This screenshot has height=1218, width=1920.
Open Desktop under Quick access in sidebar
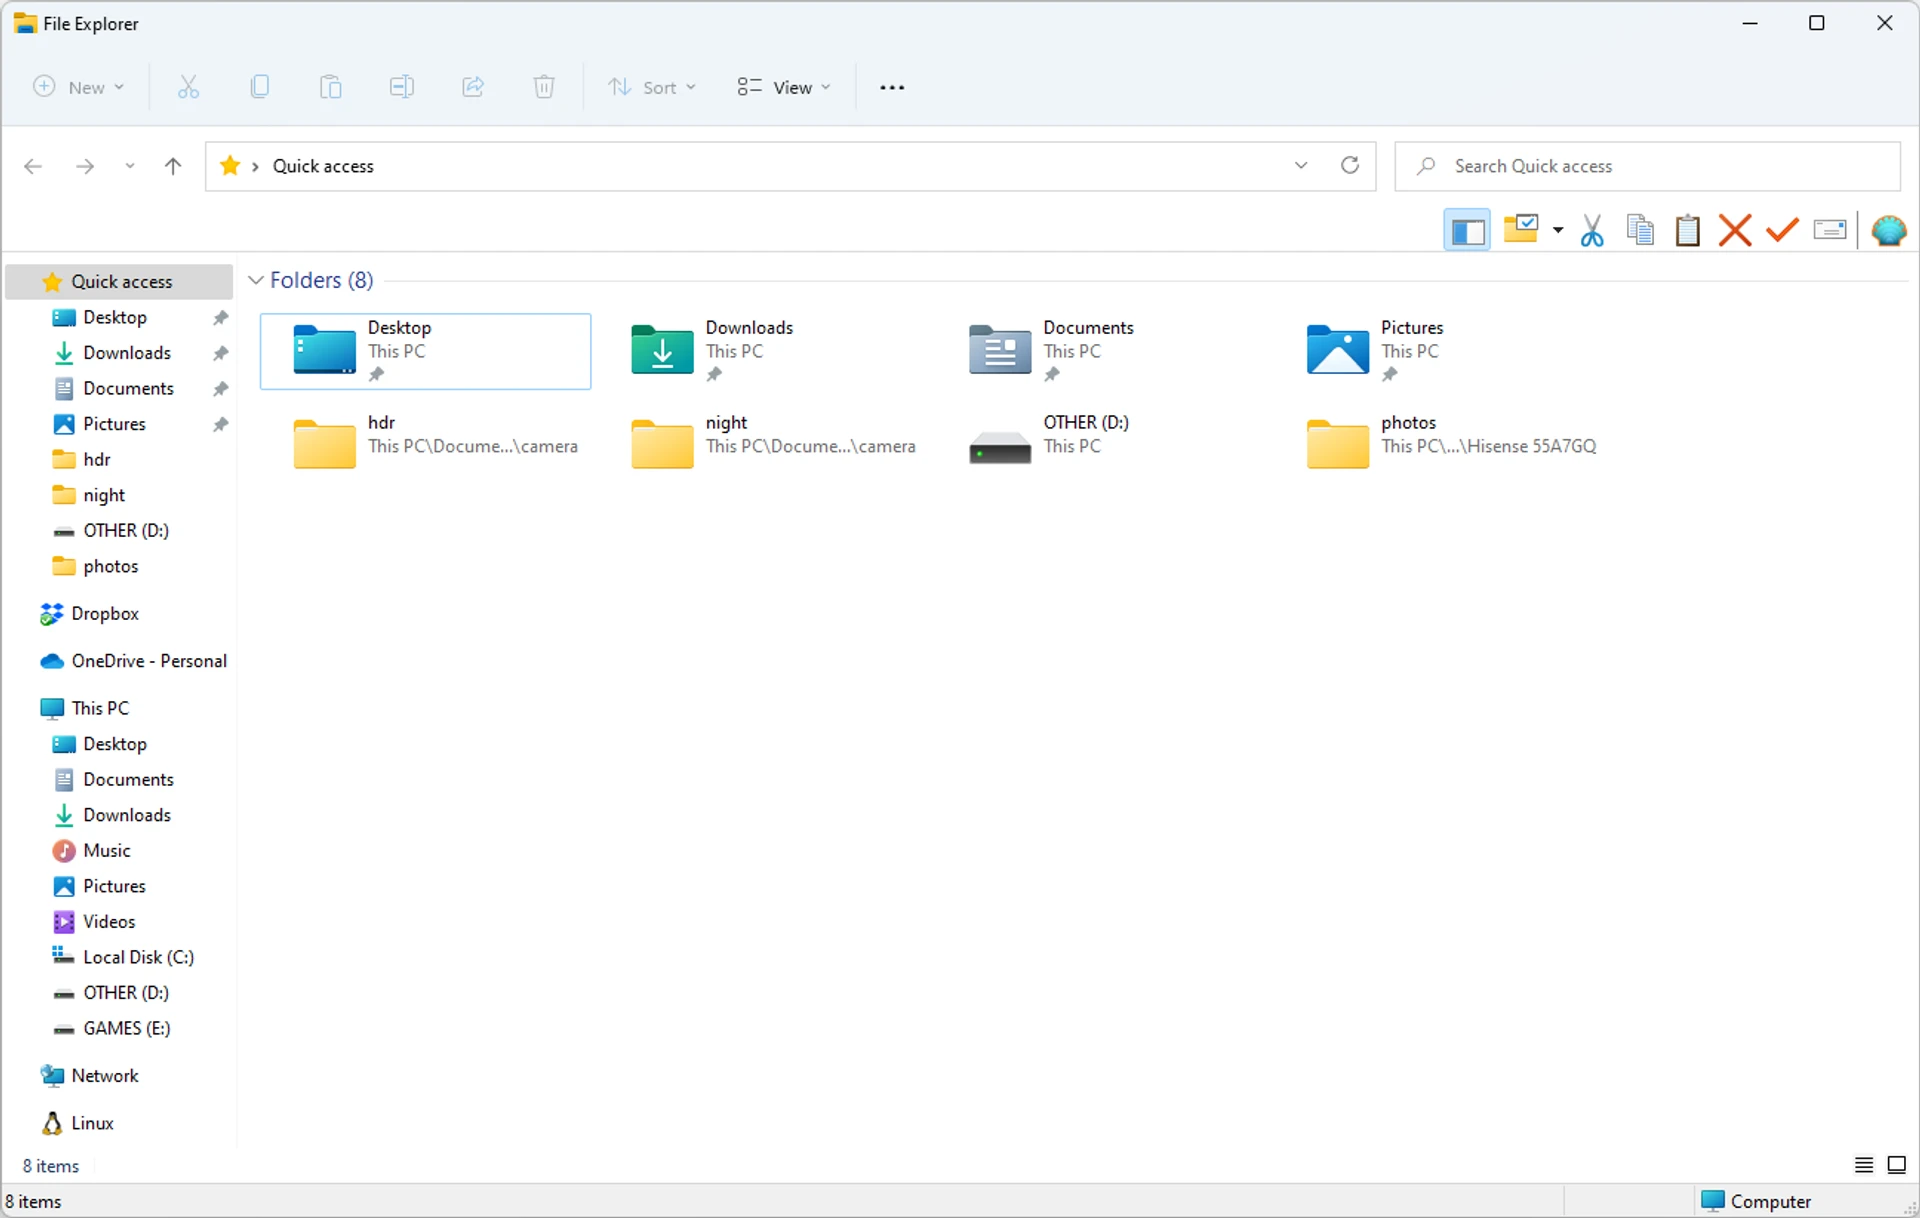coord(115,317)
